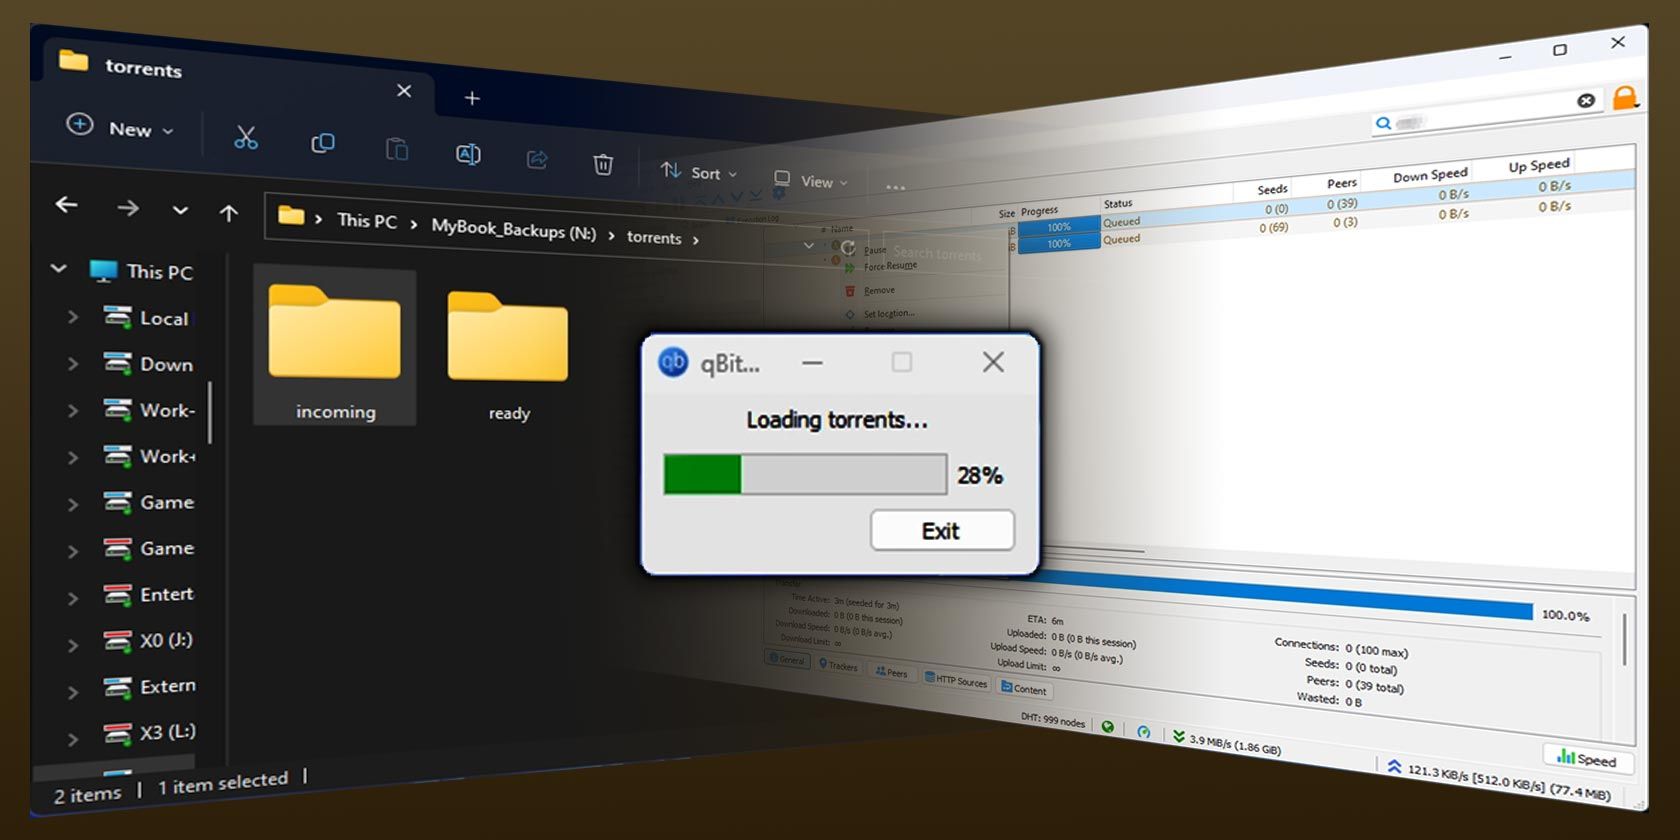Sort torrents by Up Speed column
This screenshot has width=1680, height=840.
coord(1539,165)
